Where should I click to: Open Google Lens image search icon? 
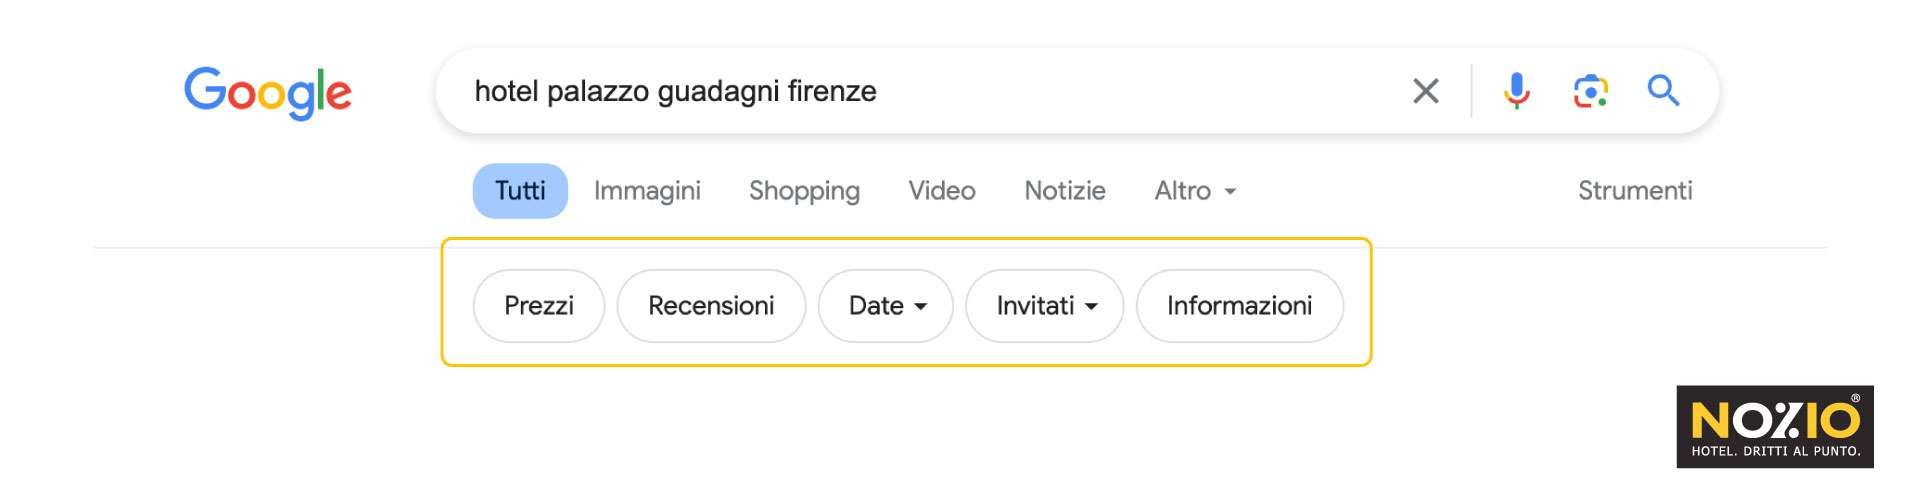[x=1590, y=91]
